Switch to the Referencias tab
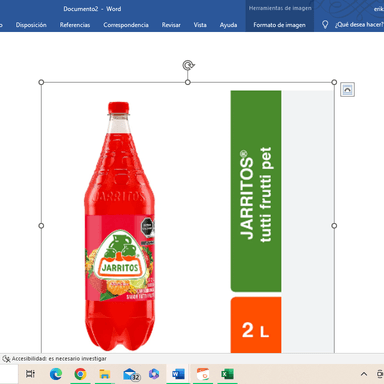 (75, 25)
